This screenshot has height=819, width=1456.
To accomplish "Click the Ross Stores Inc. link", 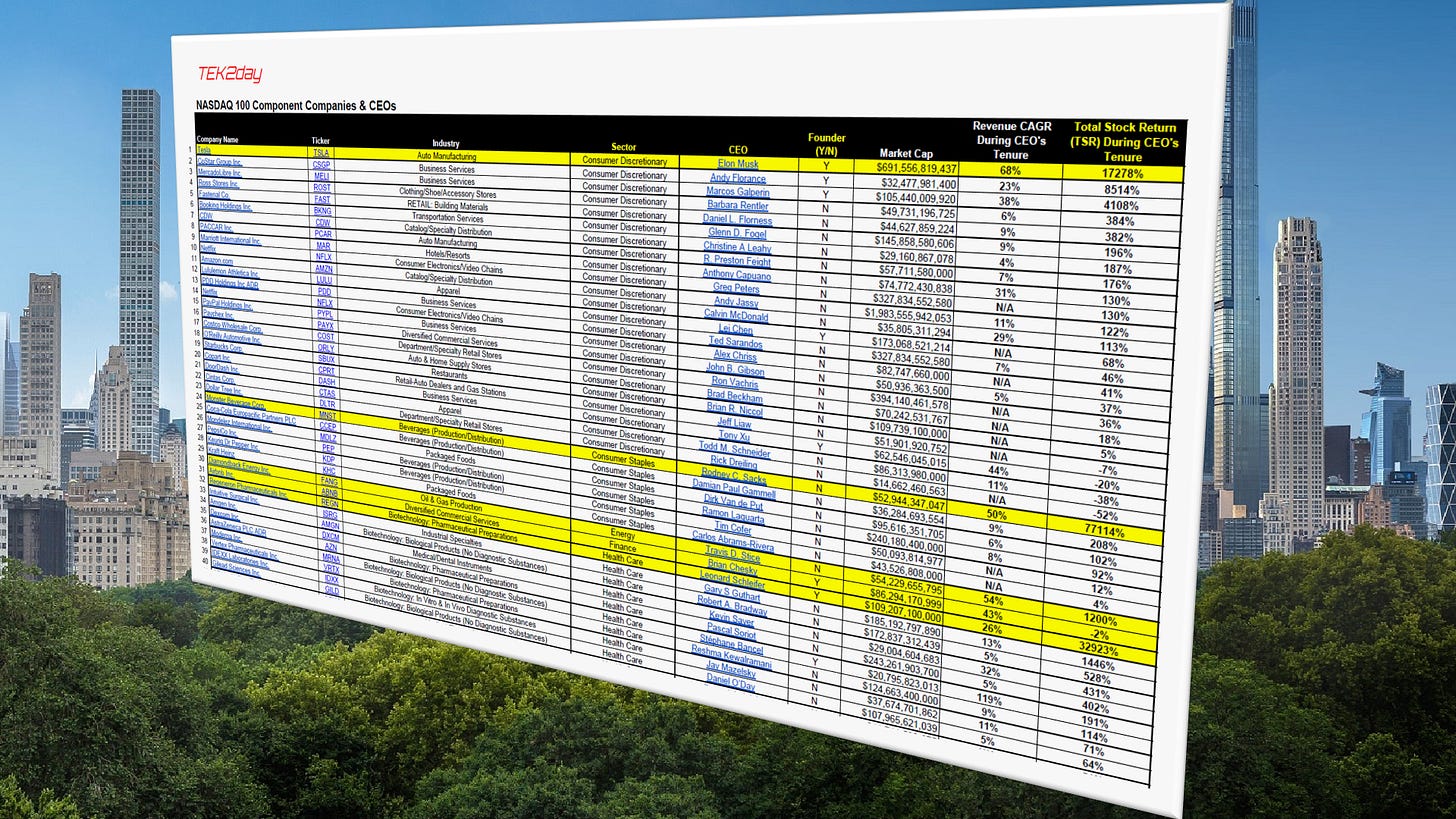I will [x=218, y=184].
